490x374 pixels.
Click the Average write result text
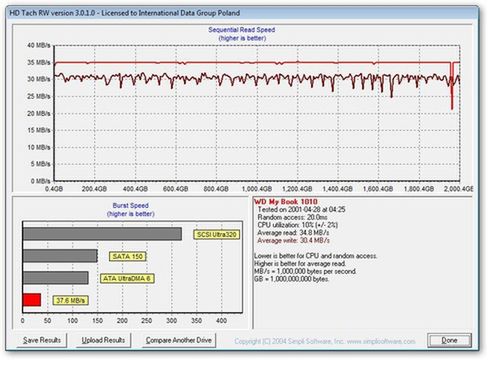293,240
